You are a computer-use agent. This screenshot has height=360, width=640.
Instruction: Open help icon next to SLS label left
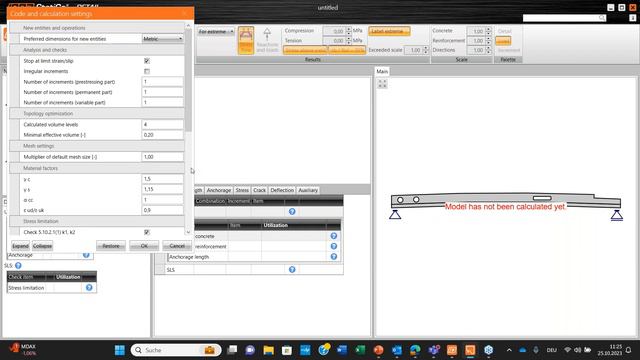click(x=18, y=266)
